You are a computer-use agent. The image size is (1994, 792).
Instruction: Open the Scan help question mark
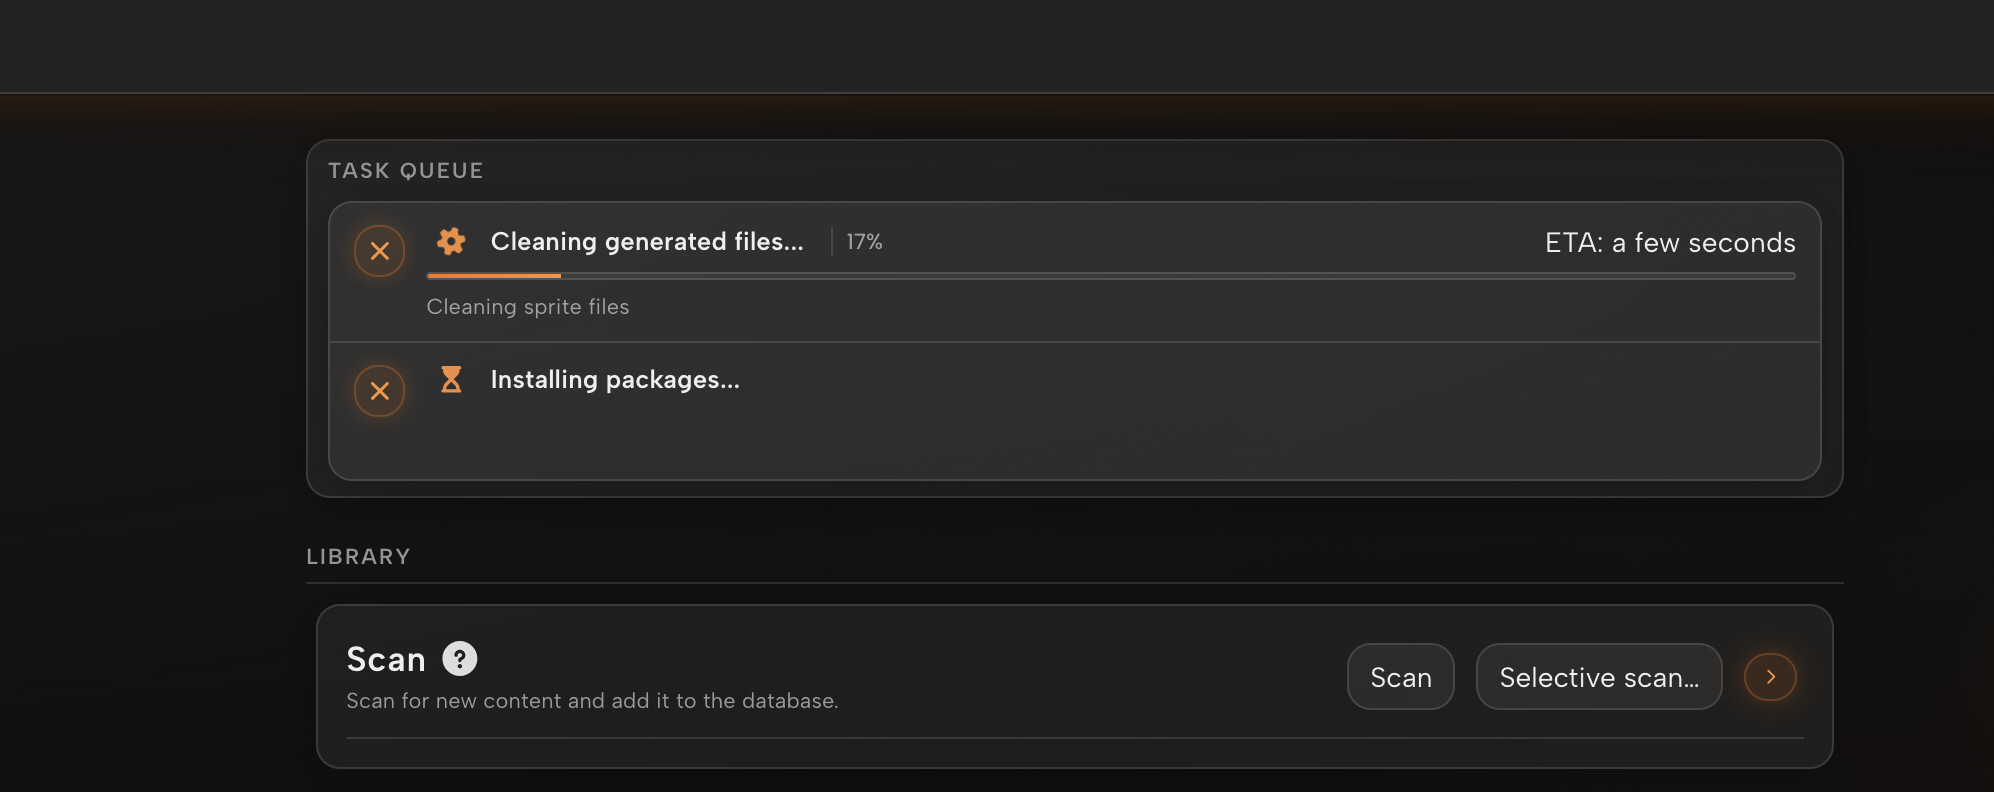pos(460,659)
